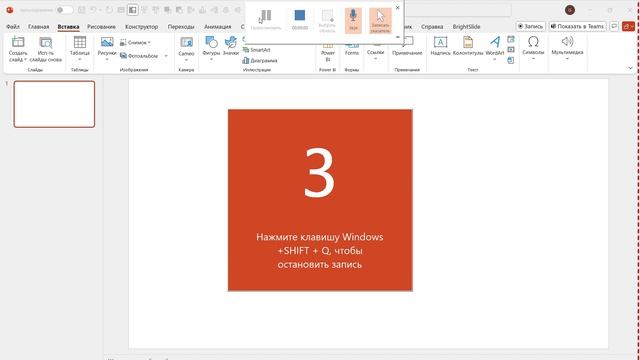Pause the screen recording

click(266, 20)
